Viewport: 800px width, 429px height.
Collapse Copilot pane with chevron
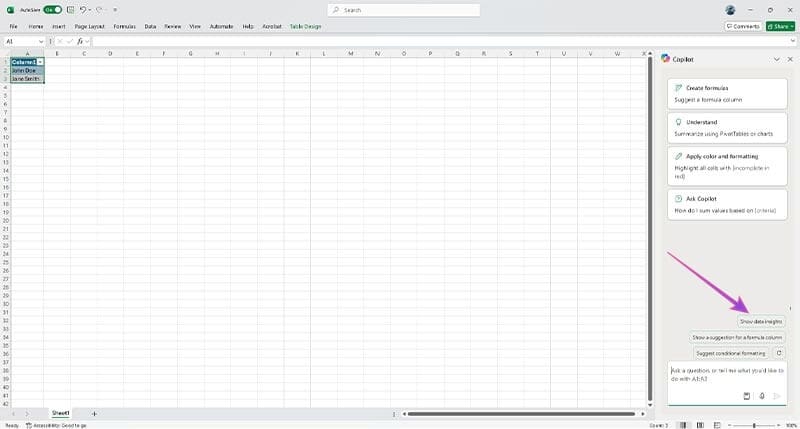(776, 59)
